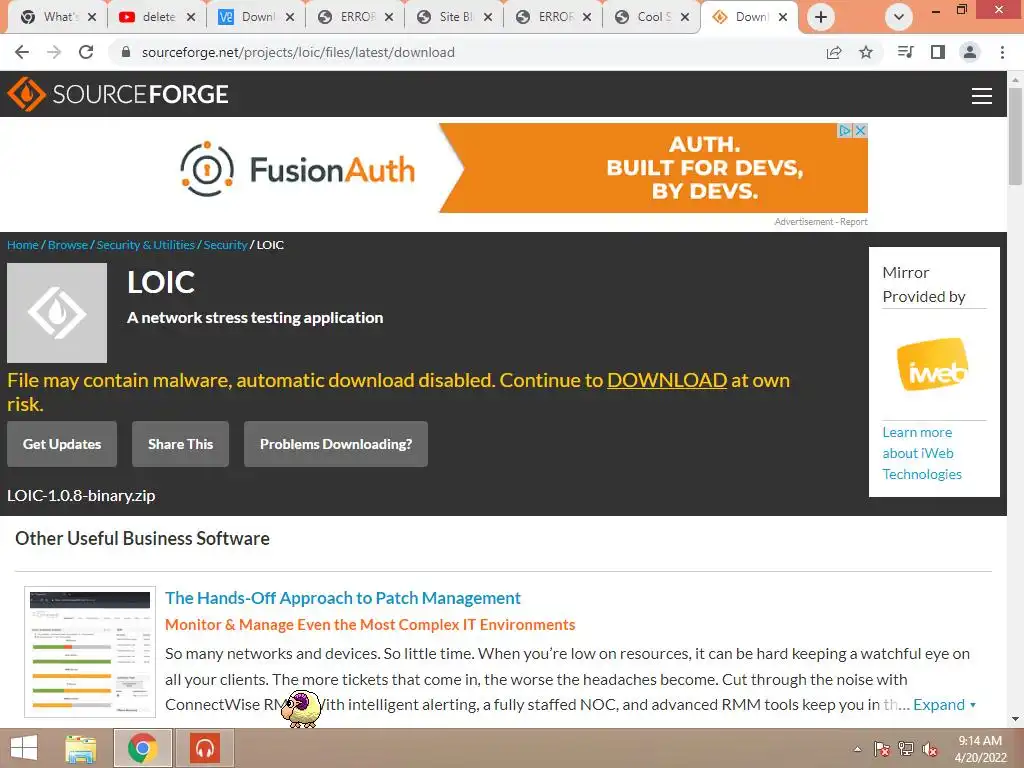The width and height of the screenshot is (1024, 768).
Task: Switch to the YouTube "delete" tab
Action: coord(157,17)
